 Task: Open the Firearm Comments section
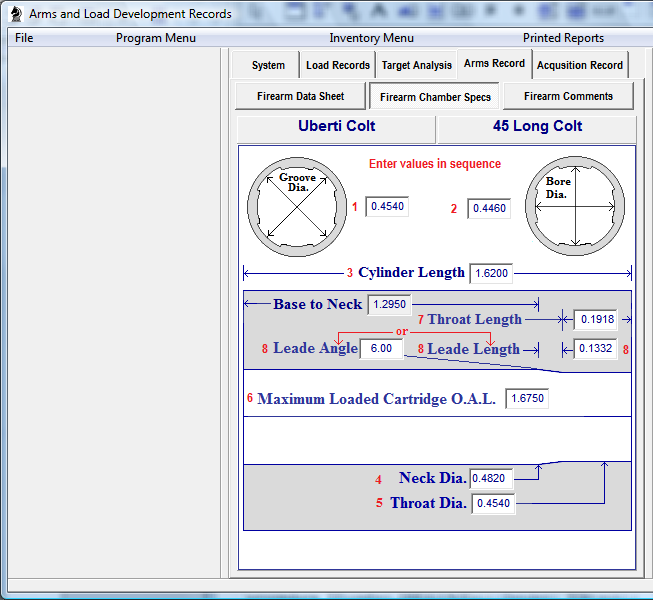click(x=568, y=96)
